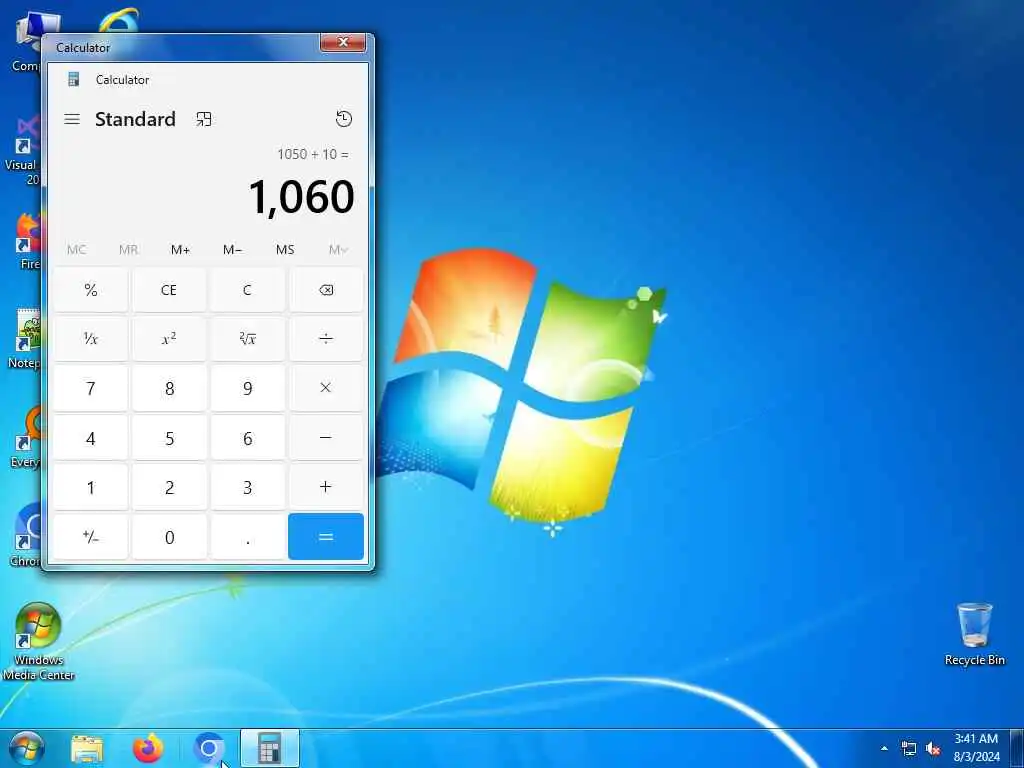Show hidden tray icons arrow
Image resolution: width=1024 pixels, height=768 pixels.
pos(884,748)
